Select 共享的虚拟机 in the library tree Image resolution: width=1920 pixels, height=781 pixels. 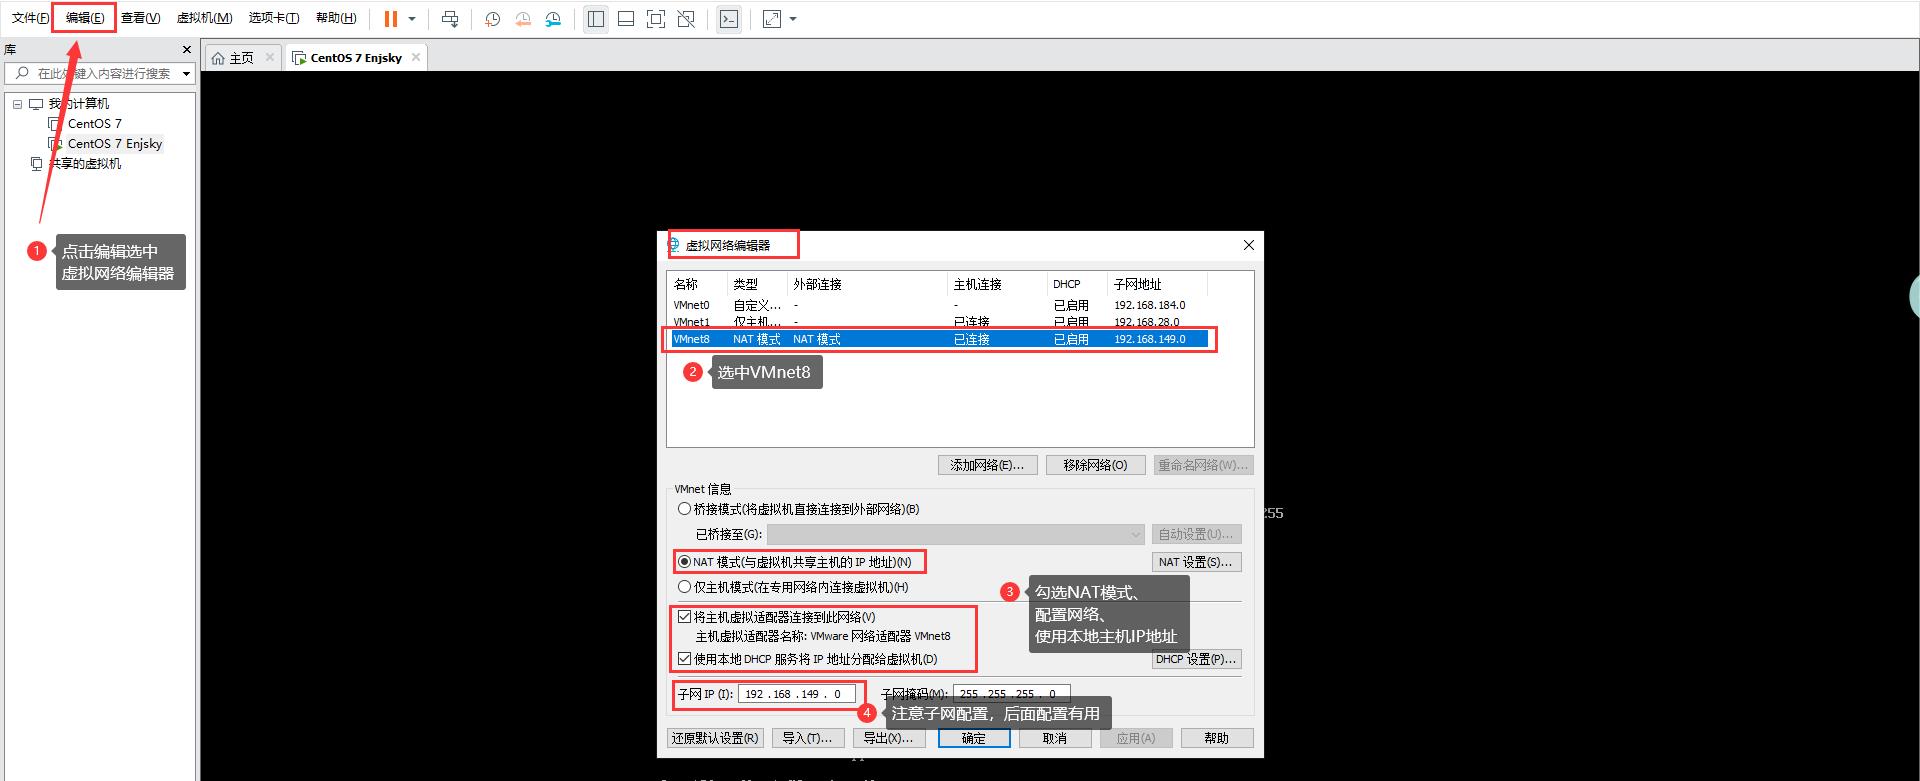(86, 164)
